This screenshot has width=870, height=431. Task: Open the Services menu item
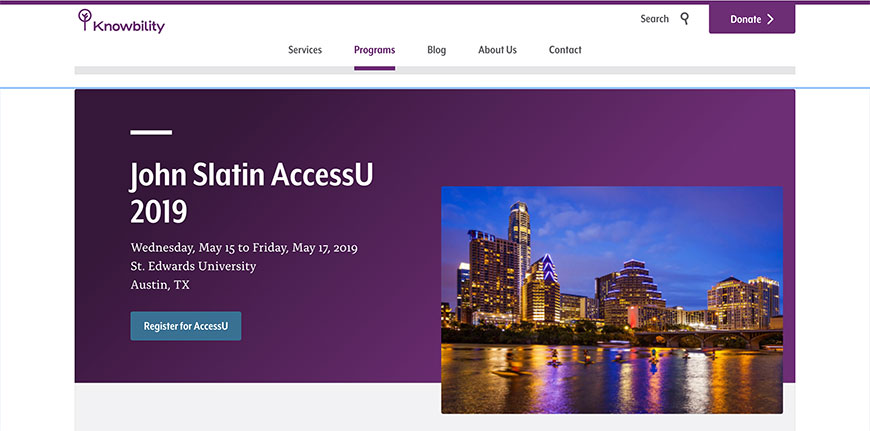[x=305, y=50]
